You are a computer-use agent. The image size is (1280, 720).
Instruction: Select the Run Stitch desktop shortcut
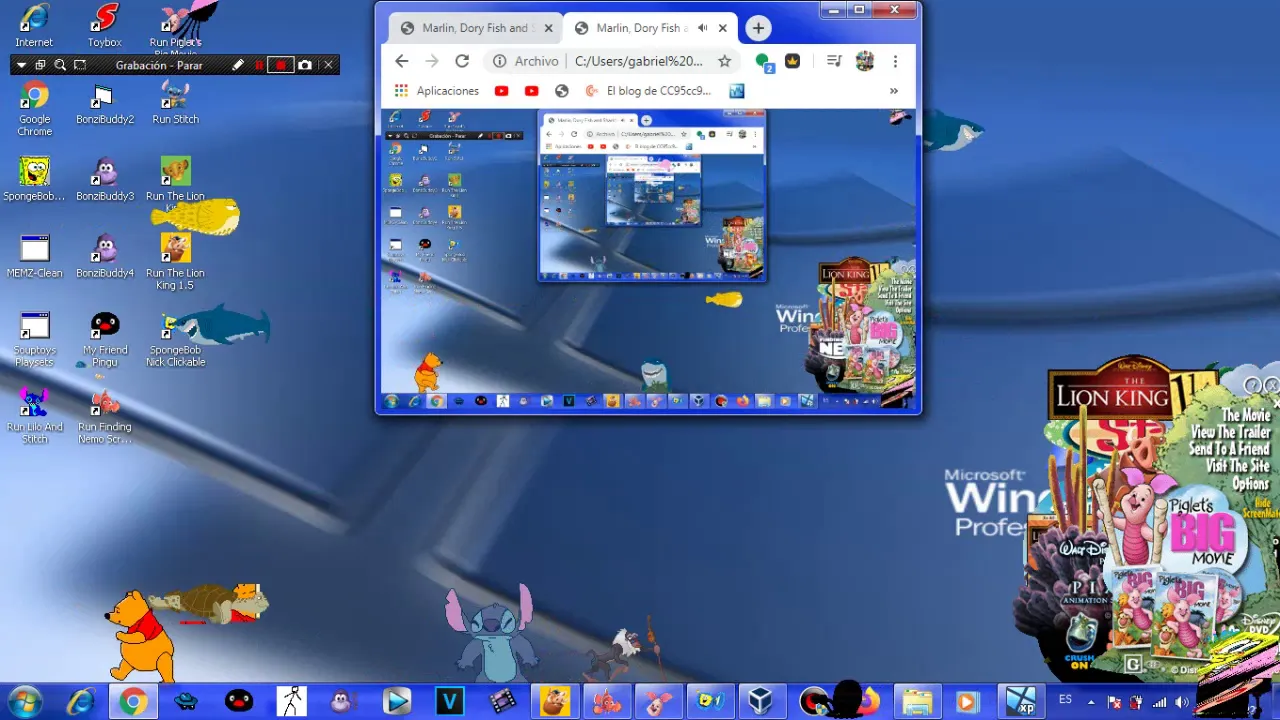(x=175, y=103)
